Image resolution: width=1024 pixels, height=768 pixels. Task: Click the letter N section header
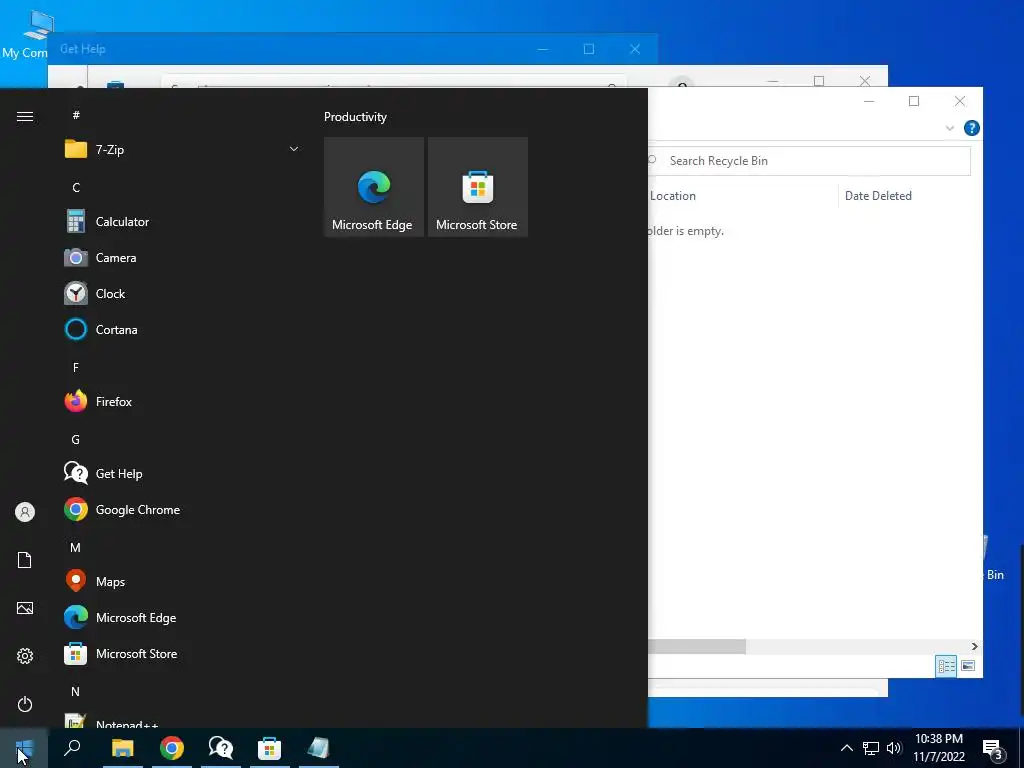click(x=76, y=691)
